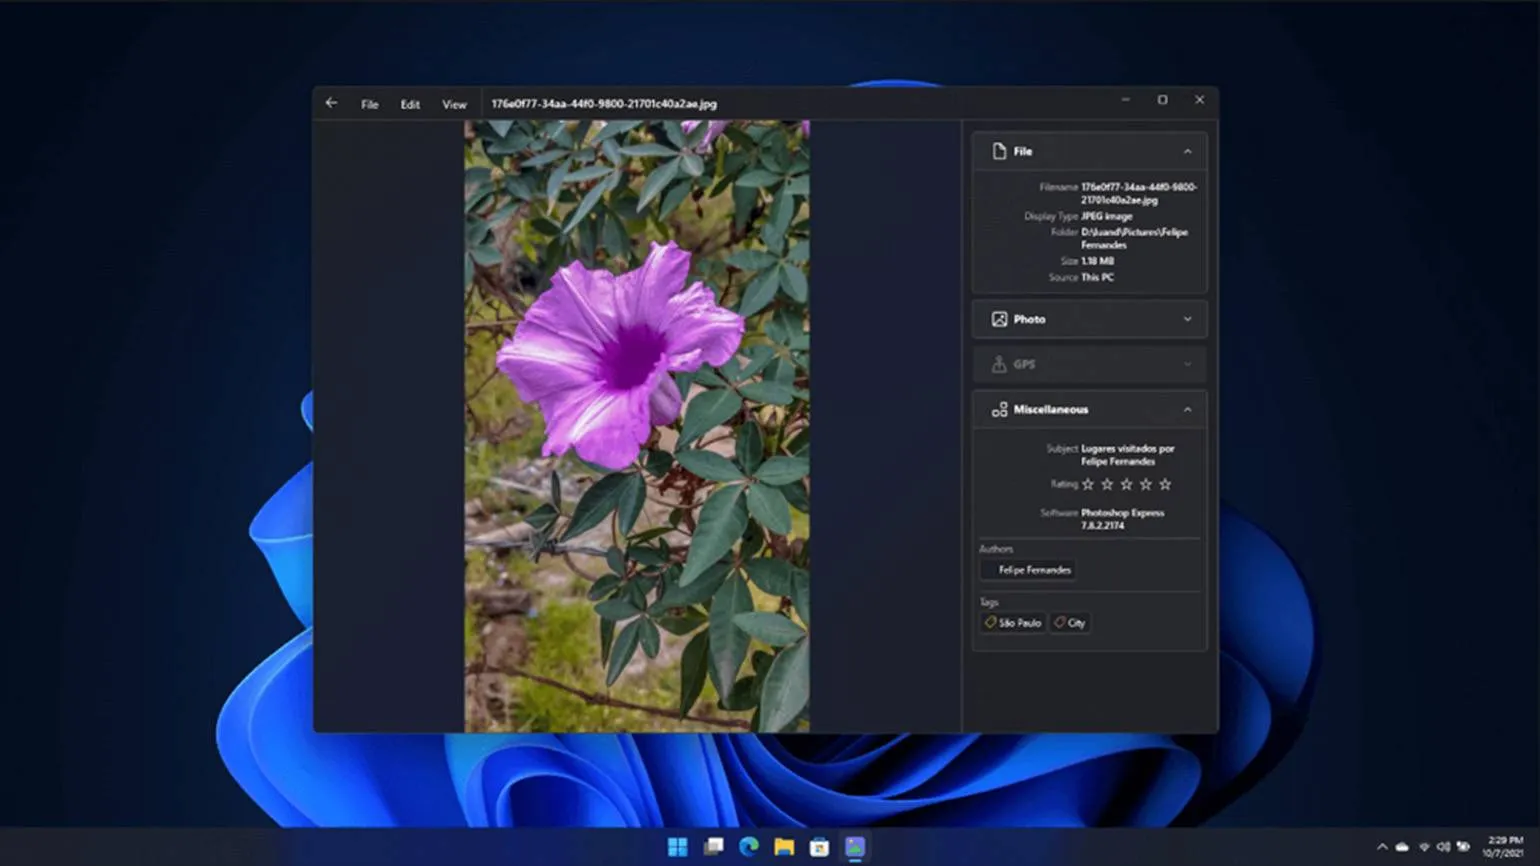Viewport: 1540px width, 866px height.
Task: Collapse the Miscellaneous section using its chevron
Action: point(1187,409)
